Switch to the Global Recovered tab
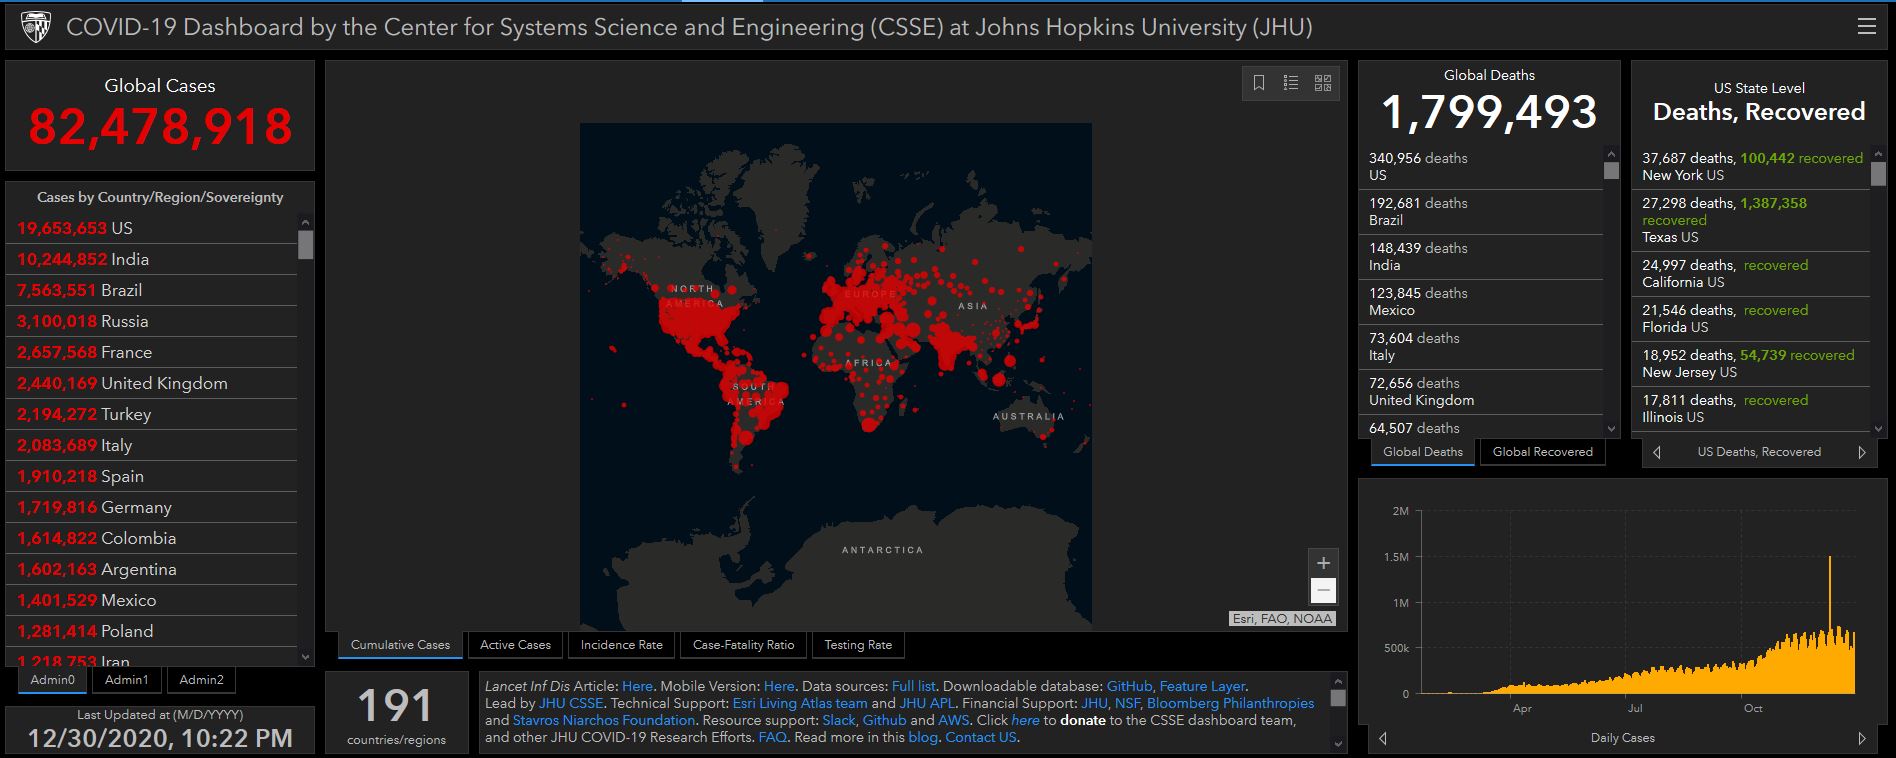This screenshot has width=1896, height=758. point(1542,452)
